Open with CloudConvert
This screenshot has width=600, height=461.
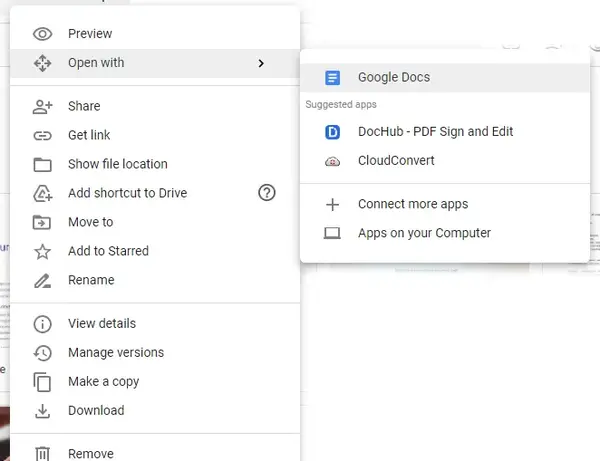[445, 161]
